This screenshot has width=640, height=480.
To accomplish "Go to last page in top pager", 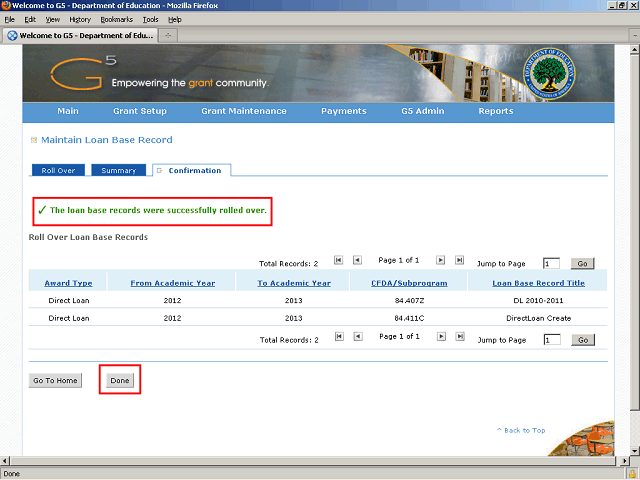I will click(x=460, y=260).
